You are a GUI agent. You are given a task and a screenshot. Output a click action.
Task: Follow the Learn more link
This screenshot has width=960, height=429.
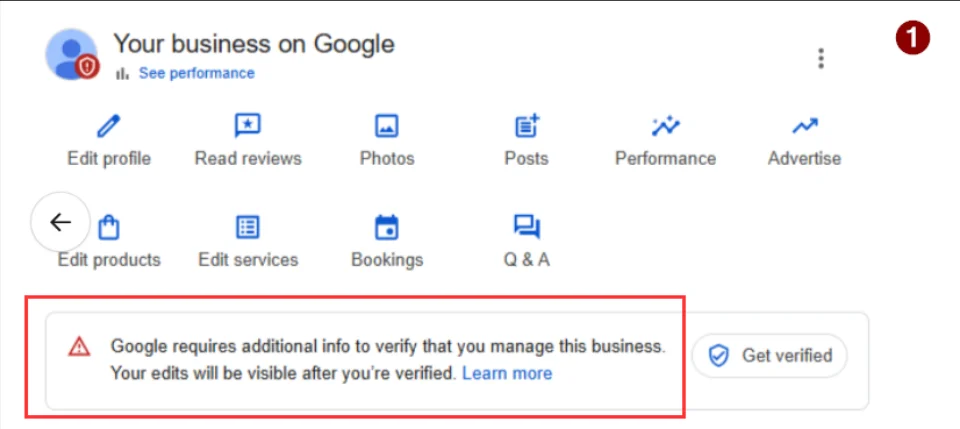coord(507,373)
